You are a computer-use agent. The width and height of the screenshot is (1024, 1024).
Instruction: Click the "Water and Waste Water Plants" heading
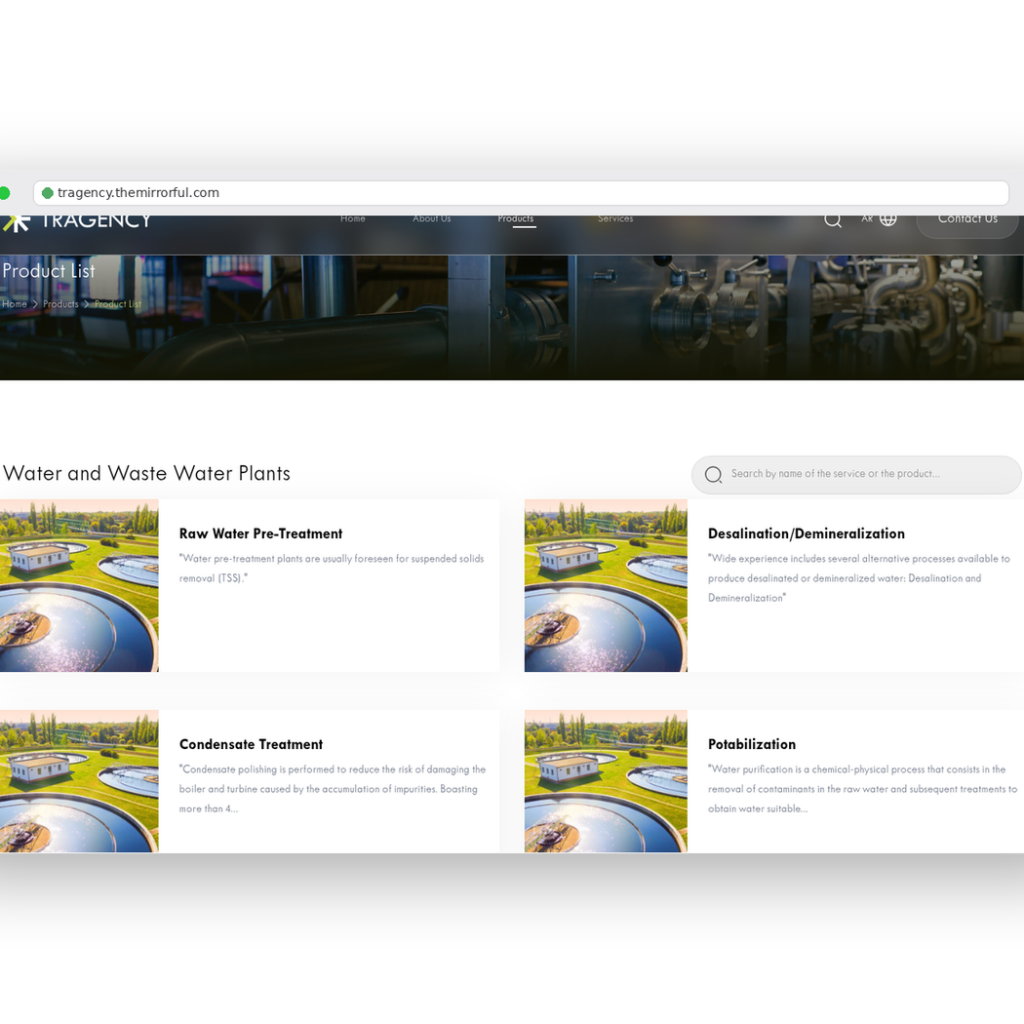[147, 473]
